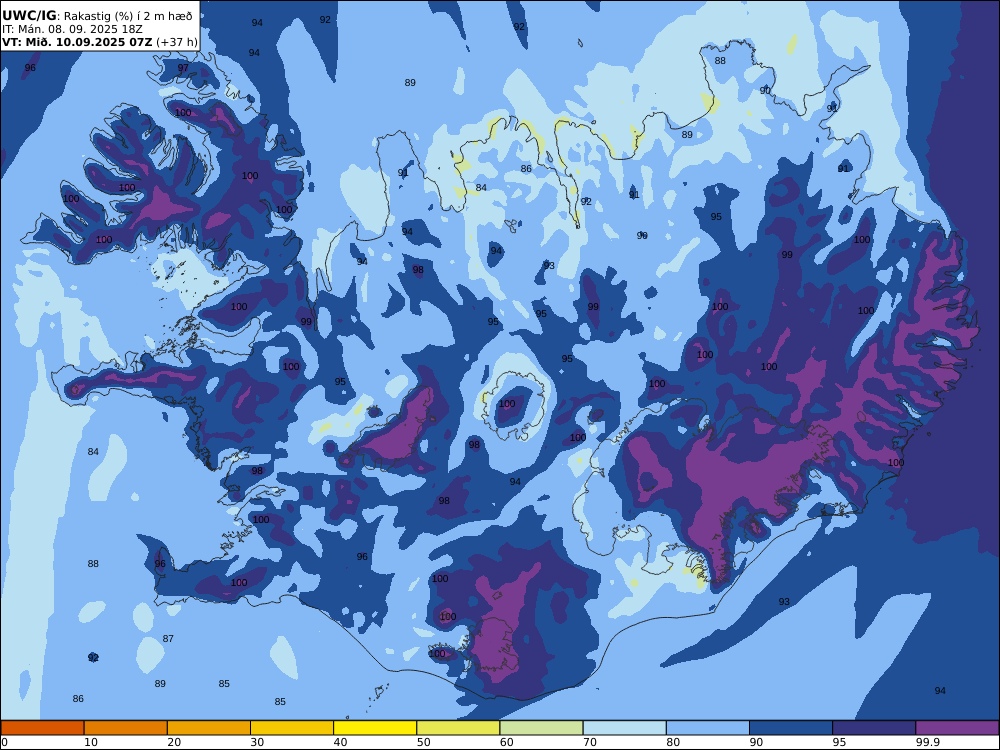Click the humidity value '87' over the sea
Image resolution: width=1000 pixels, height=750 pixels.
tap(168, 638)
